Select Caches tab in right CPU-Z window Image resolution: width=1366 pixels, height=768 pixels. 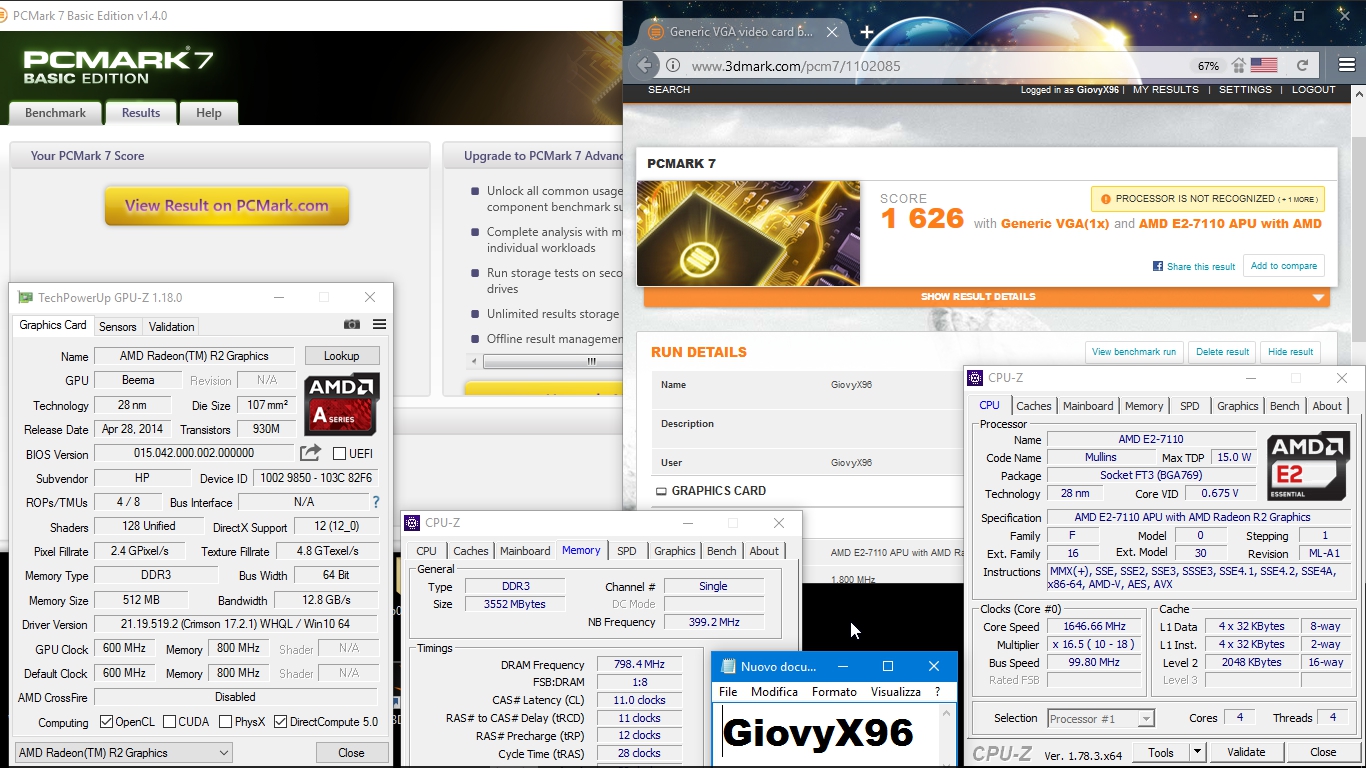tap(1033, 406)
